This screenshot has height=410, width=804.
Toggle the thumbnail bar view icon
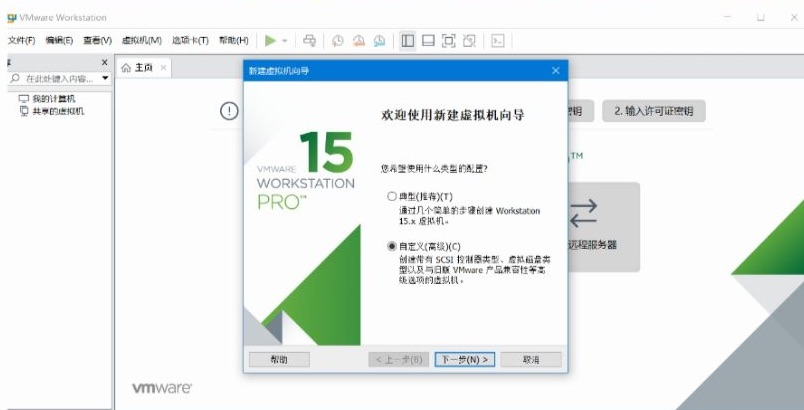point(428,40)
